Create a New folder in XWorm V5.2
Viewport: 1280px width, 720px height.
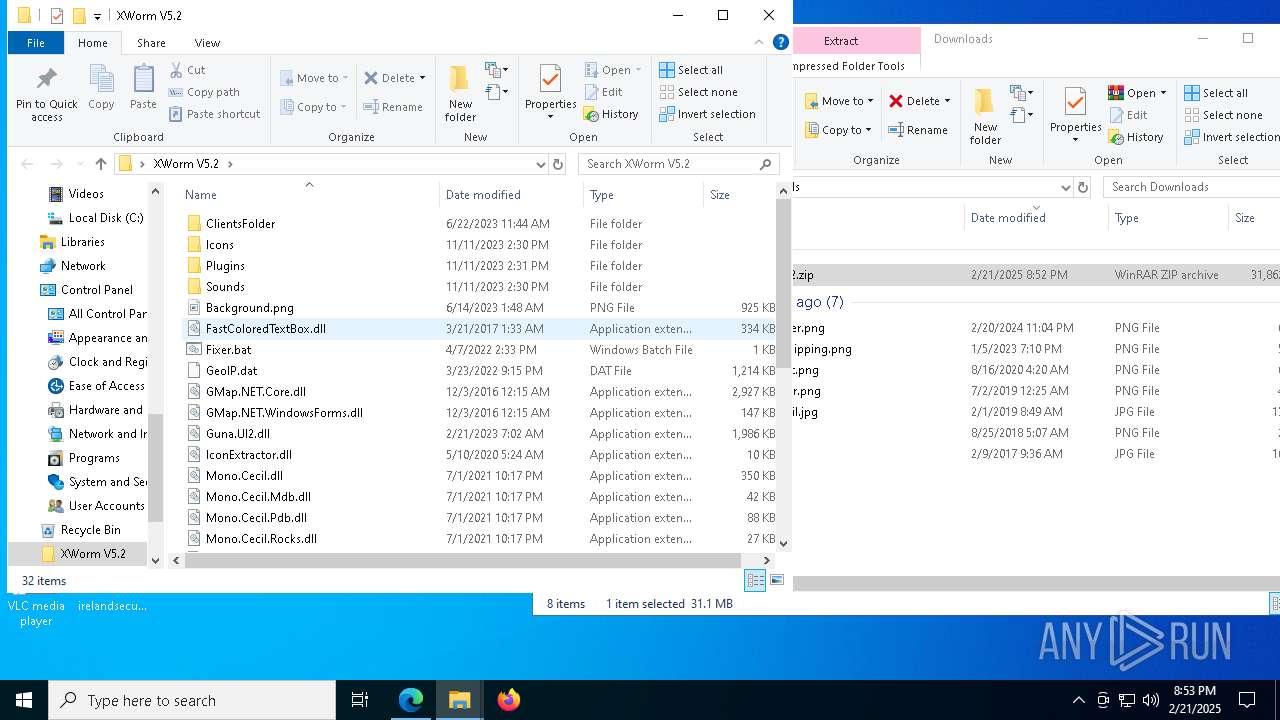click(460, 93)
